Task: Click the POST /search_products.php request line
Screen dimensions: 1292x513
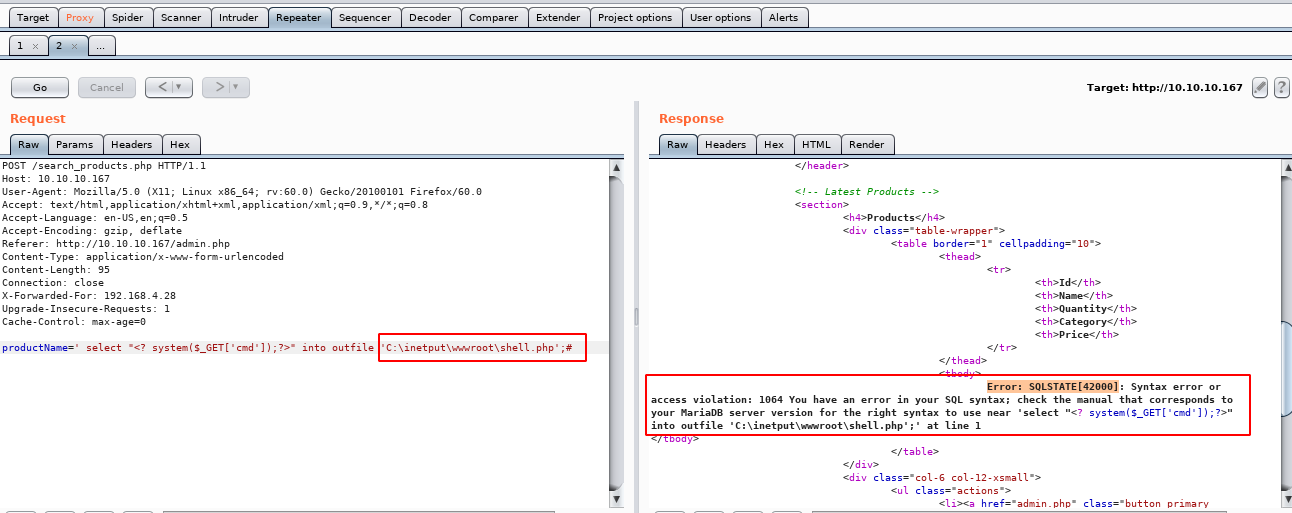Action: coord(104,166)
